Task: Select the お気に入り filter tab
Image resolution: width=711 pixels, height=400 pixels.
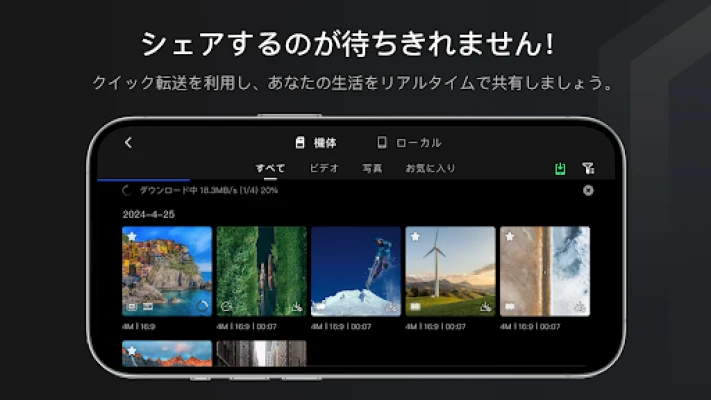Action: 430,168
